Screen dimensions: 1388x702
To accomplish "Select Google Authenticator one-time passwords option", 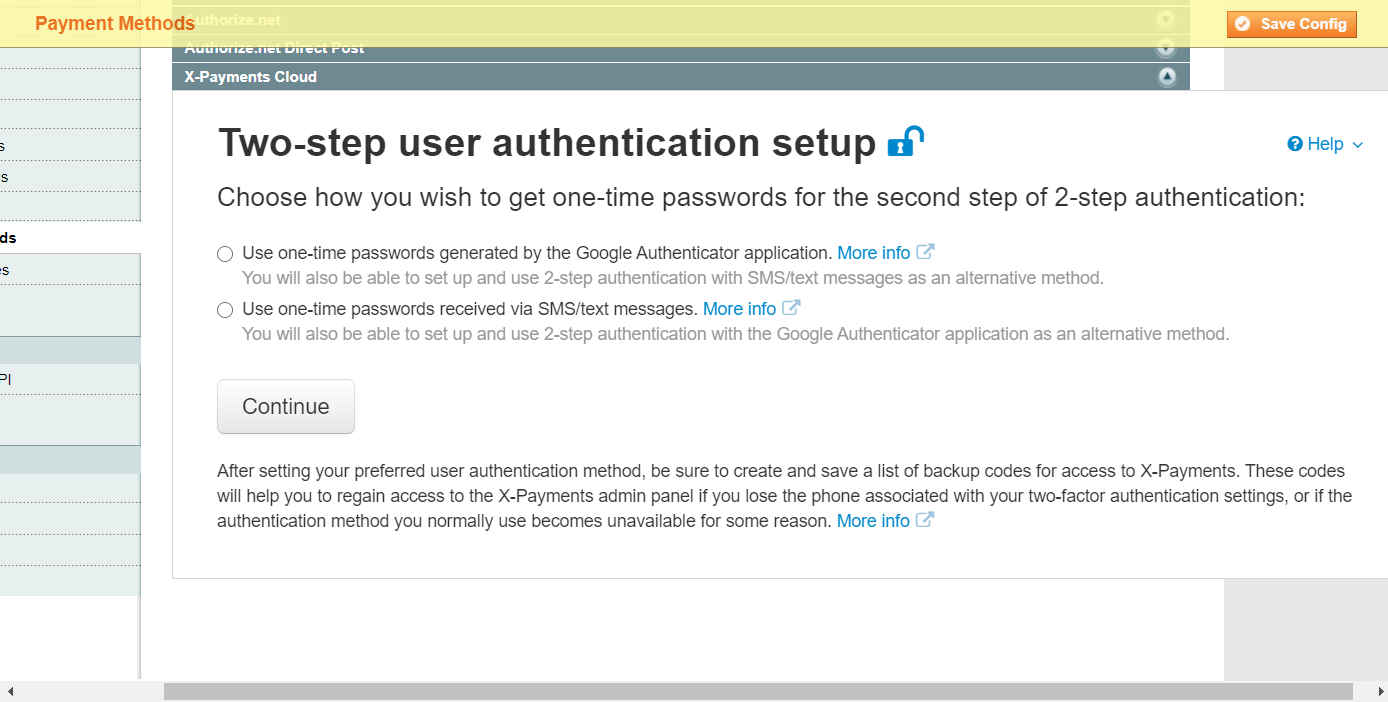I will tap(225, 254).
